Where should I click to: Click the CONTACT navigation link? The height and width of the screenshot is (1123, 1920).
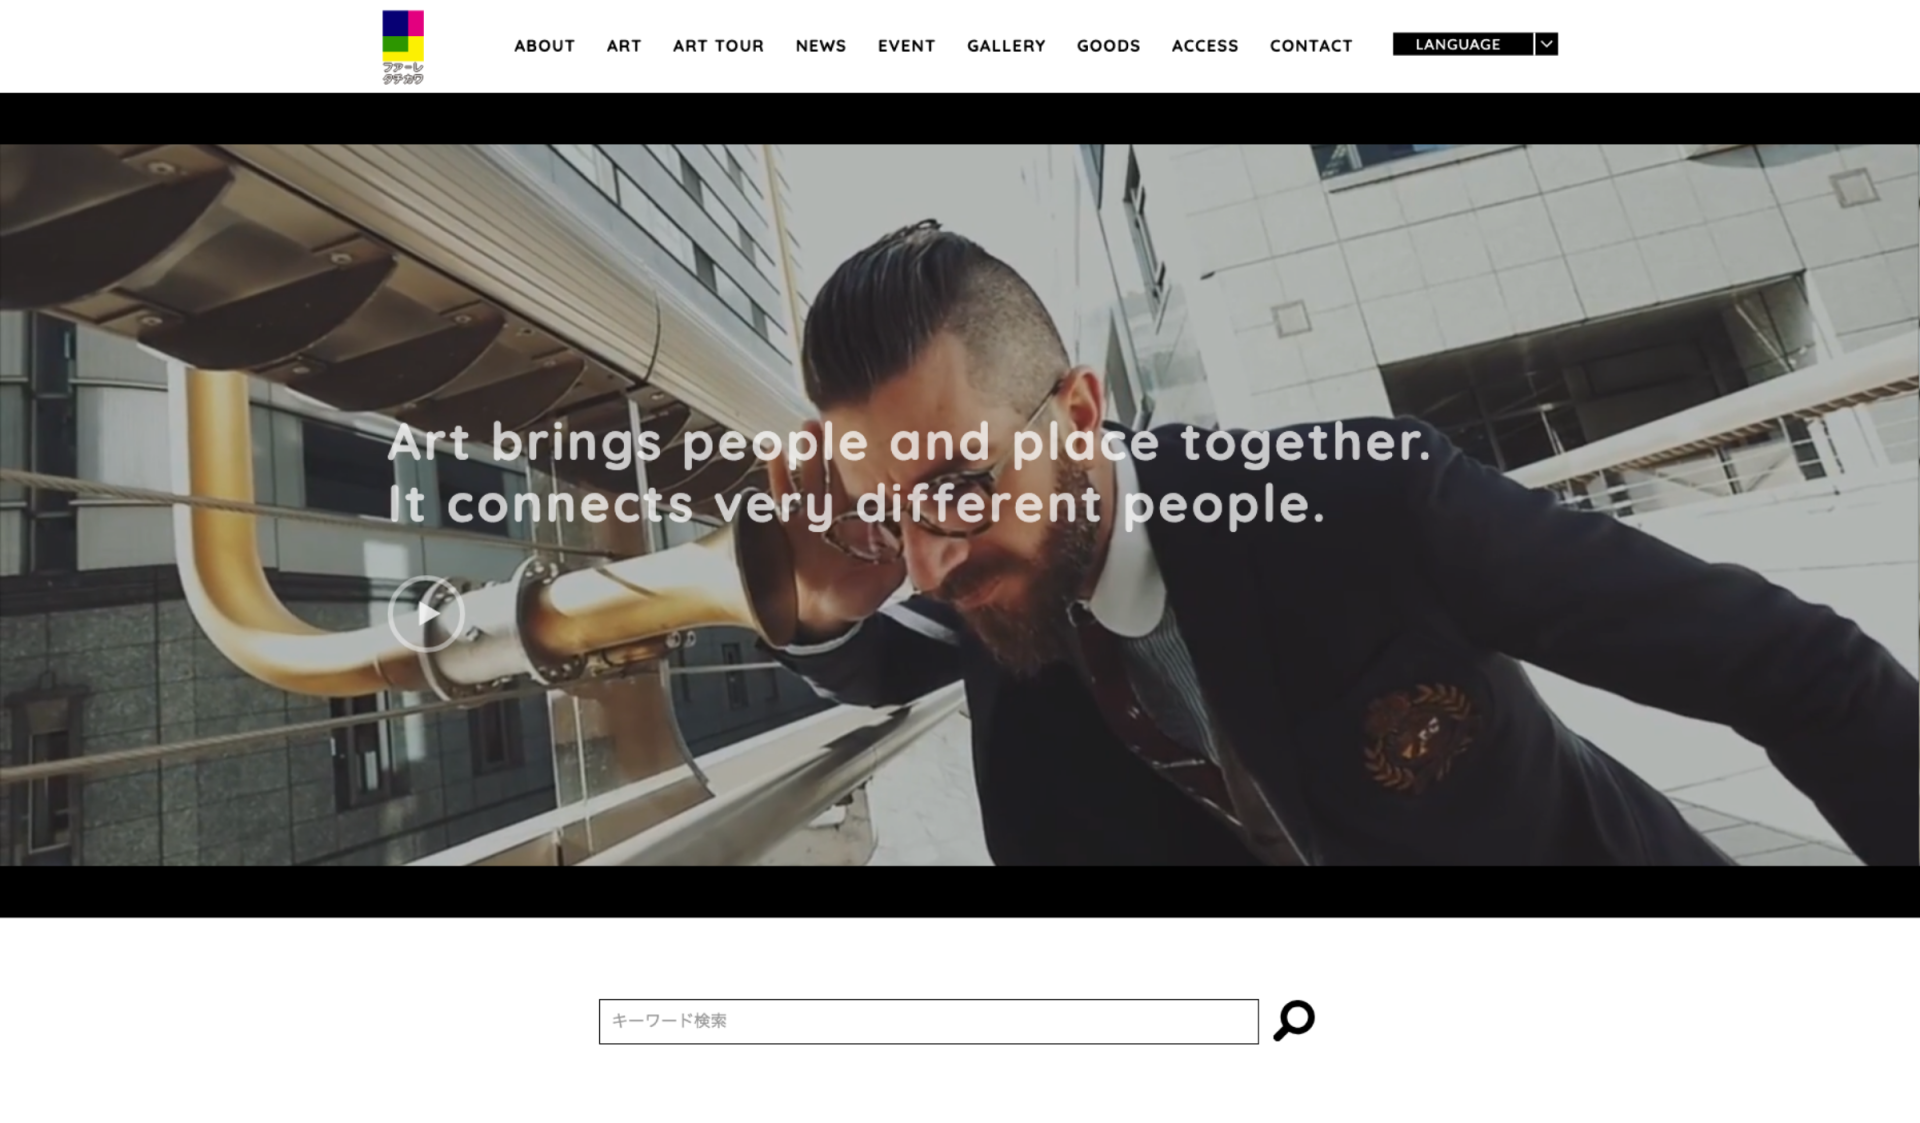[1311, 46]
